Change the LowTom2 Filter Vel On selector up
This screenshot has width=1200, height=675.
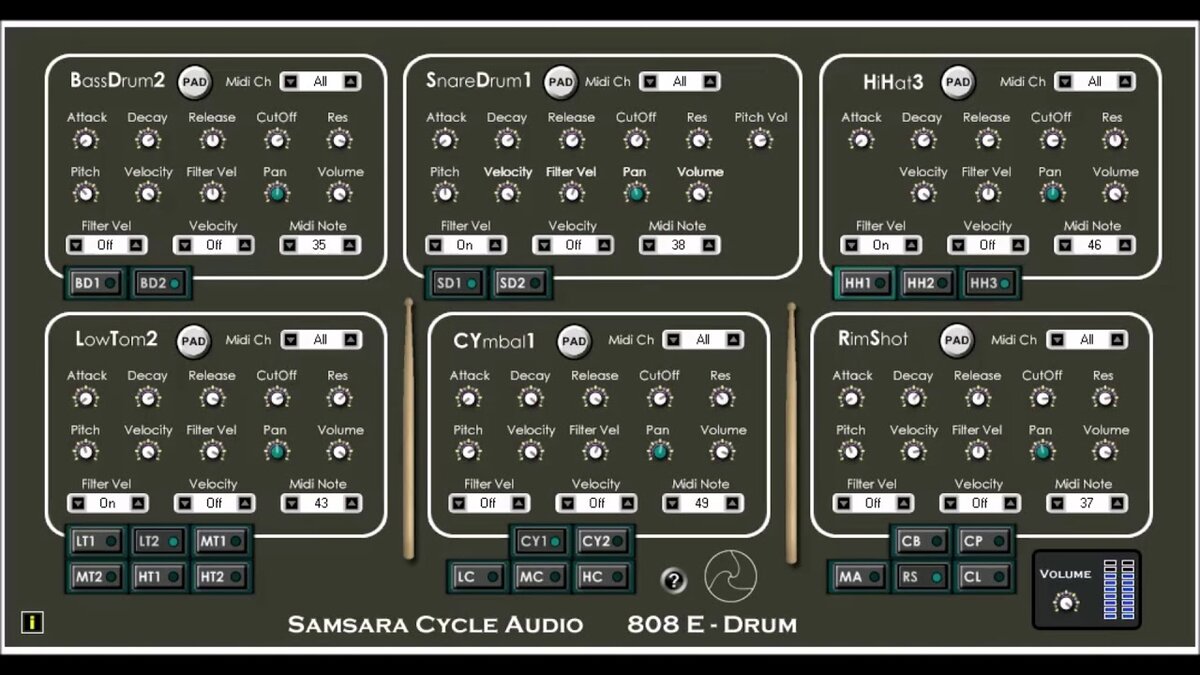pos(137,503)
